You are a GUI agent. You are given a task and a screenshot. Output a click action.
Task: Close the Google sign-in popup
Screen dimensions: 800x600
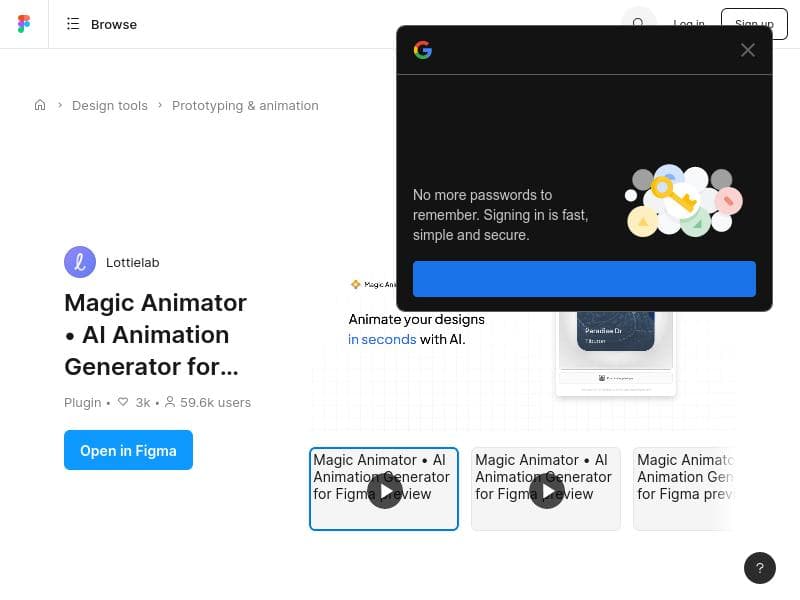pos(747,50)
